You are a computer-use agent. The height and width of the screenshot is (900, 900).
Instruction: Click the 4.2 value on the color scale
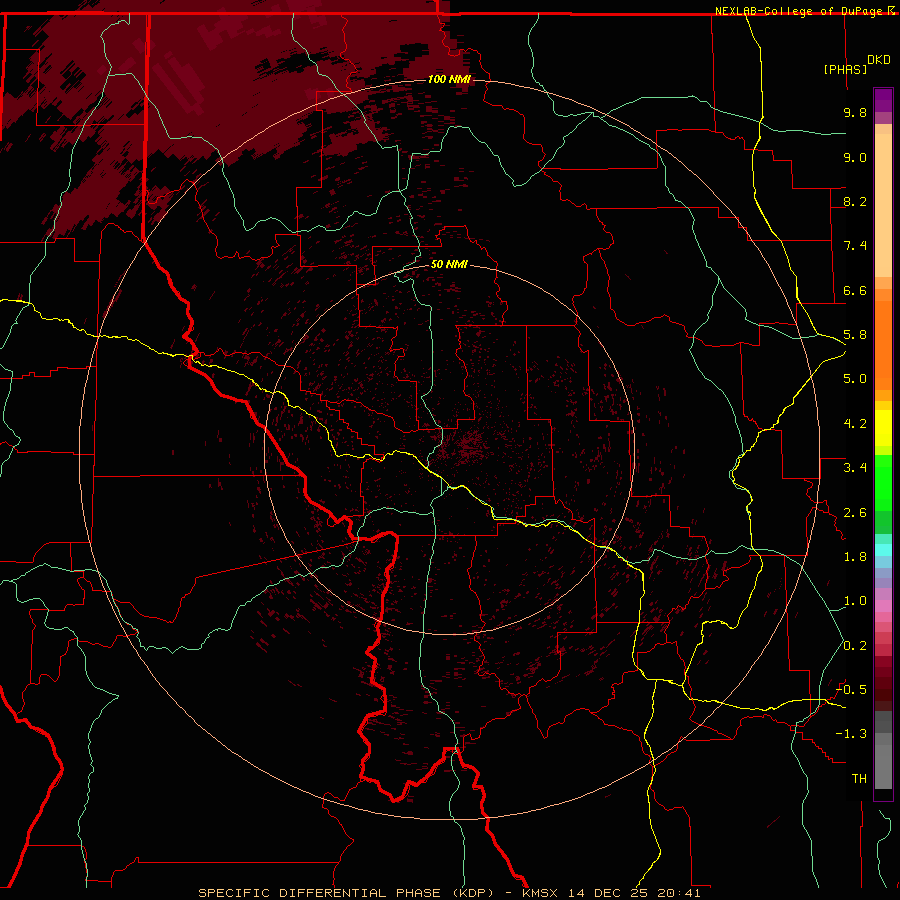(855, 424)
